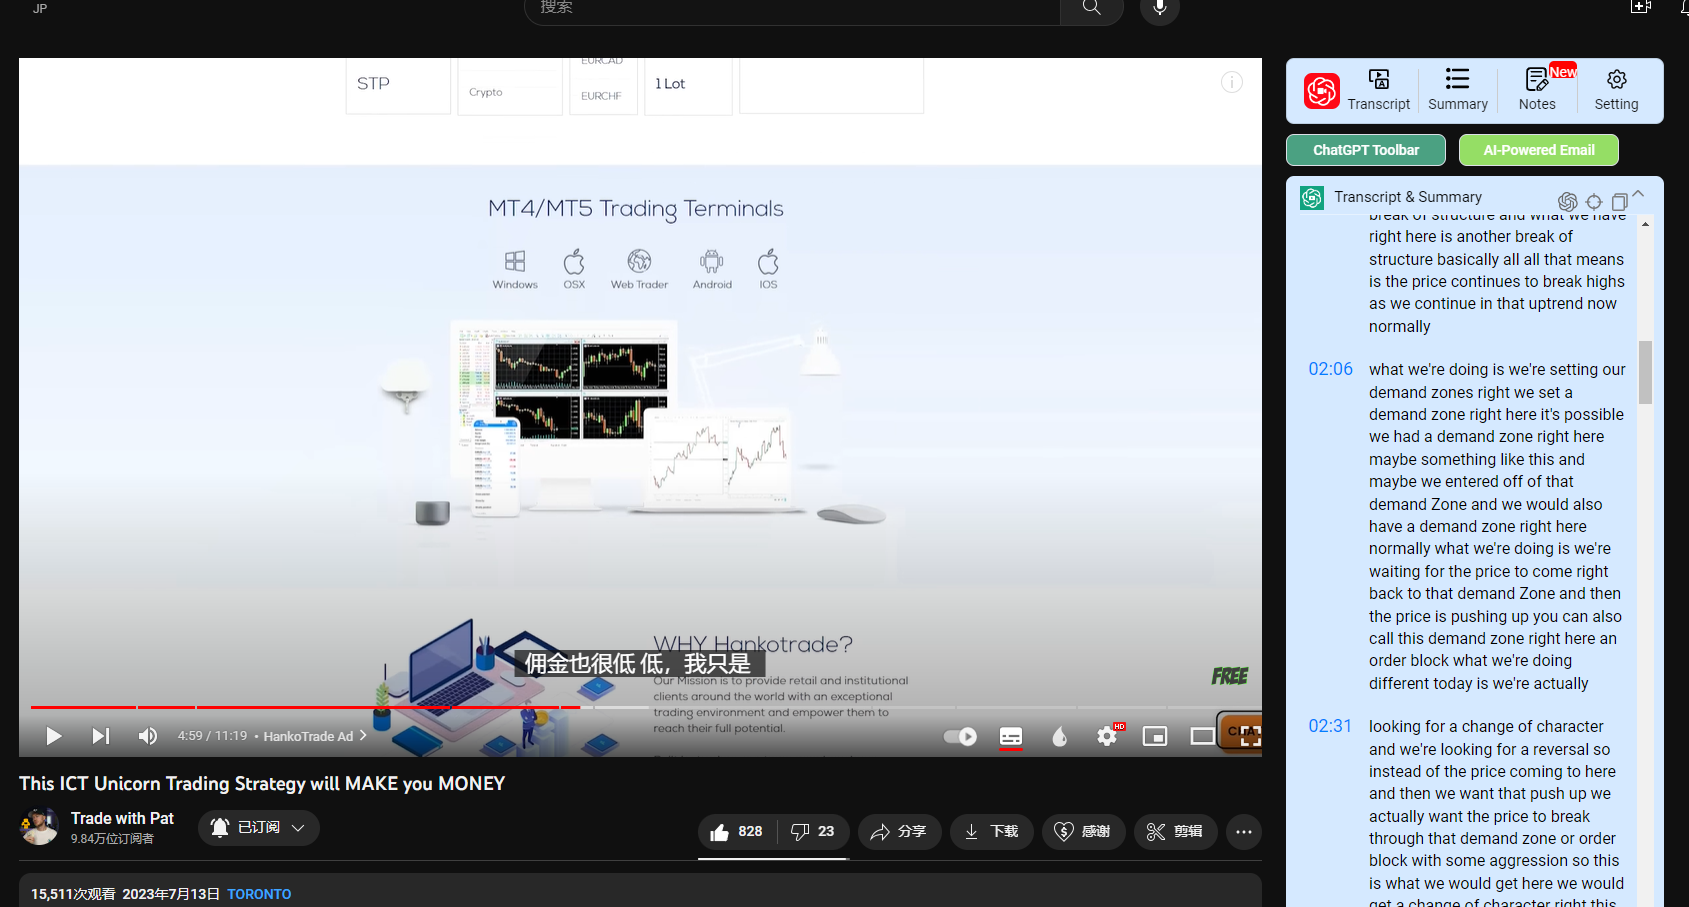1689x907 pixels.
Task: Open video player settings gear
Action: (1107, 736)
